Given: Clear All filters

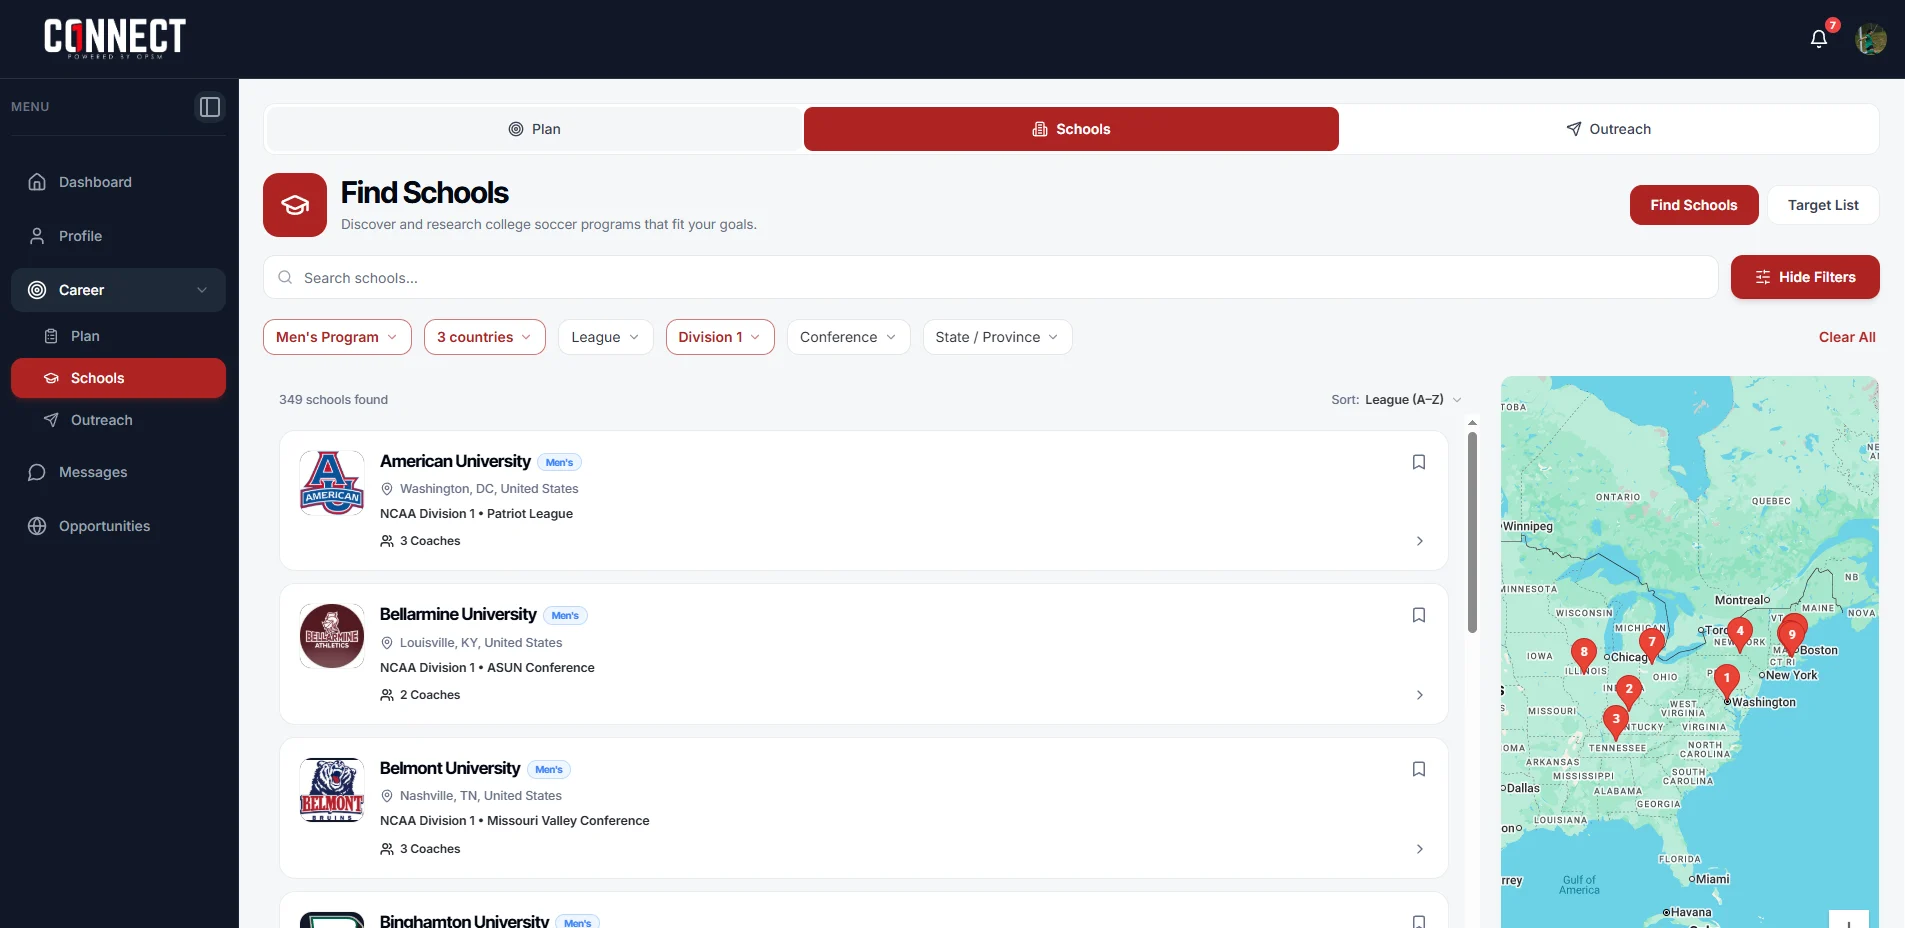Looking at the screenshot, I should click(x=1847, y=337).
